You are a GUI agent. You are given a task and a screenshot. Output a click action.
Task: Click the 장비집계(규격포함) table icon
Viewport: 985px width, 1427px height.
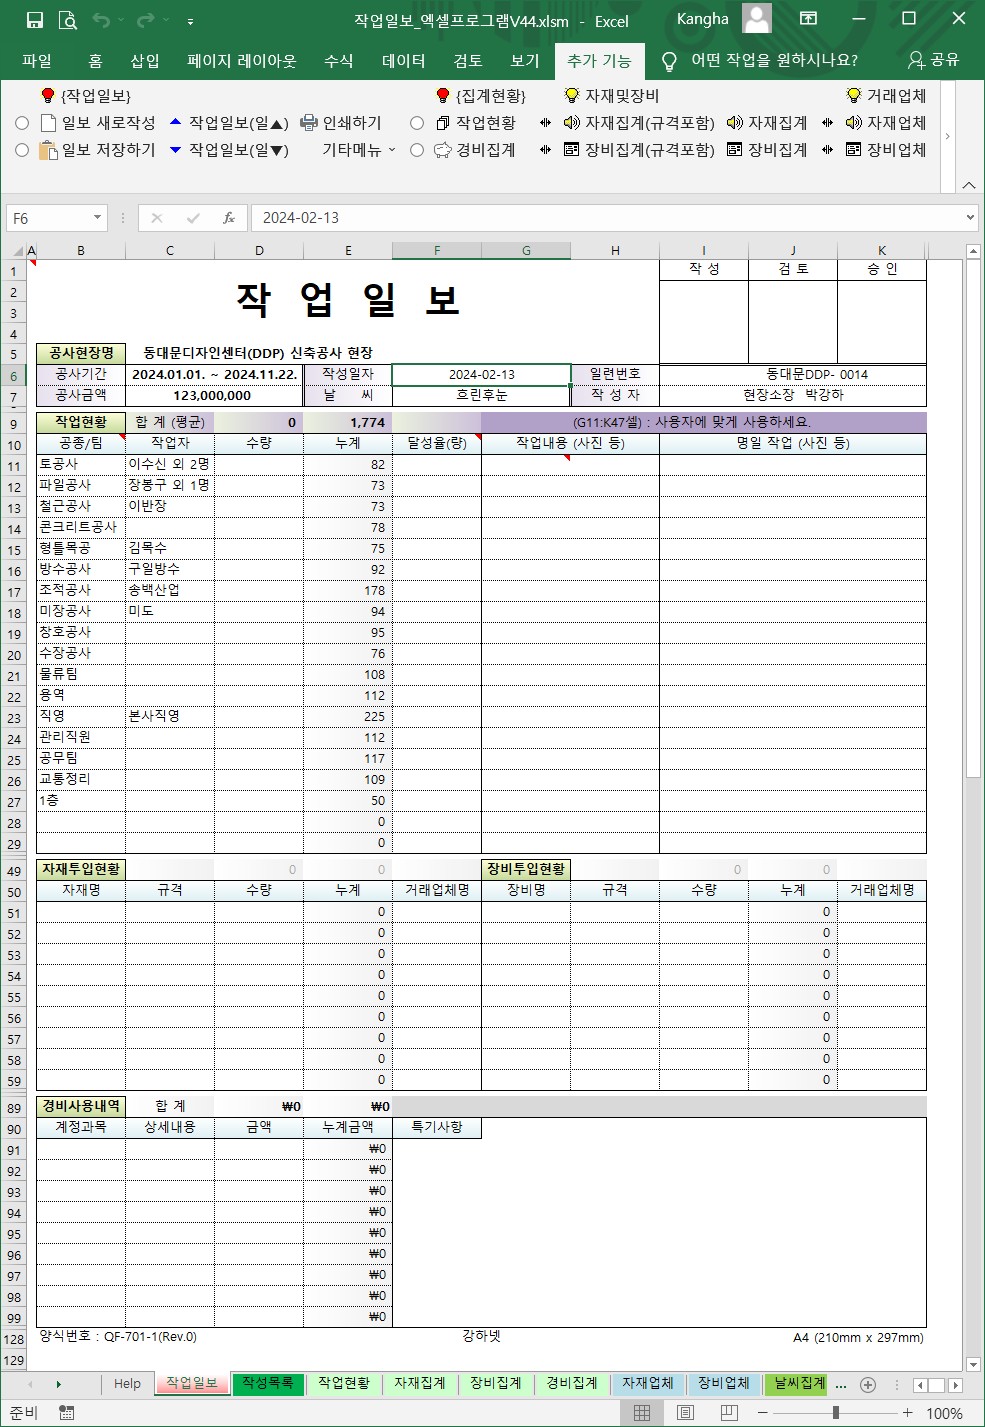coord(571,150)
